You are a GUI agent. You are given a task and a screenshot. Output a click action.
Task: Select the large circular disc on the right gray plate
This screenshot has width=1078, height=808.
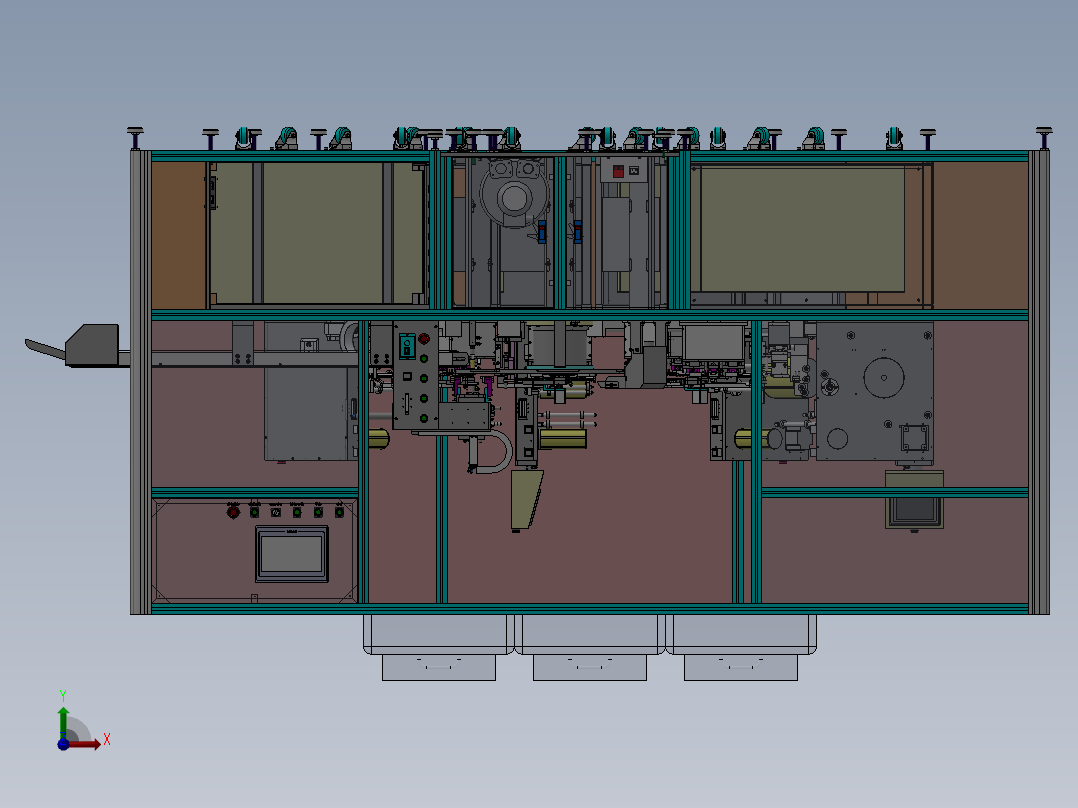coord(883,378)
